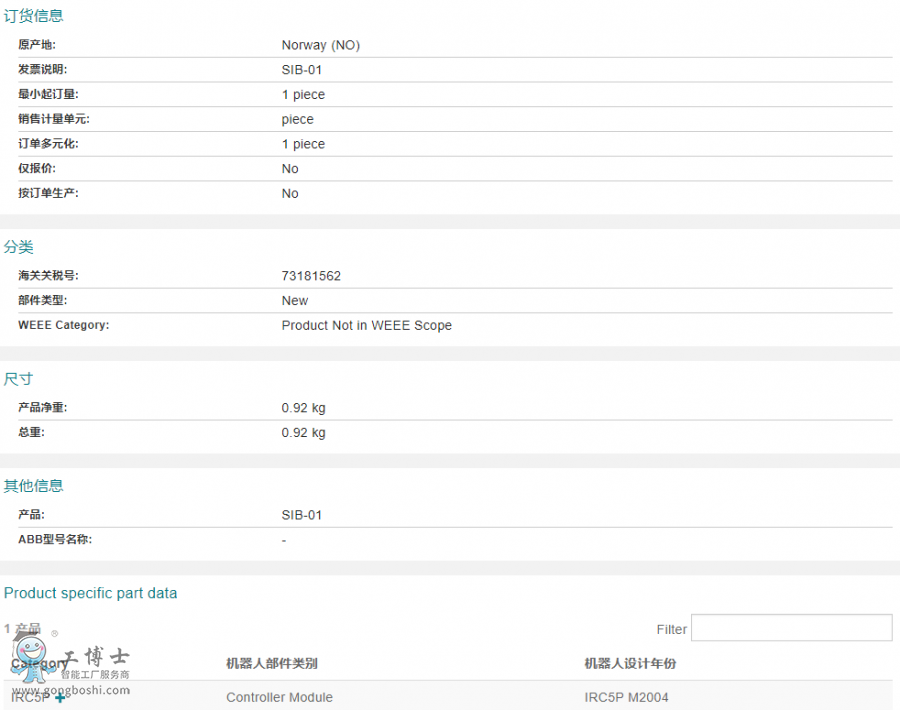900x710 pixels.
Task: Select the SIB-01 invoice description value
Action: [301, 70]
